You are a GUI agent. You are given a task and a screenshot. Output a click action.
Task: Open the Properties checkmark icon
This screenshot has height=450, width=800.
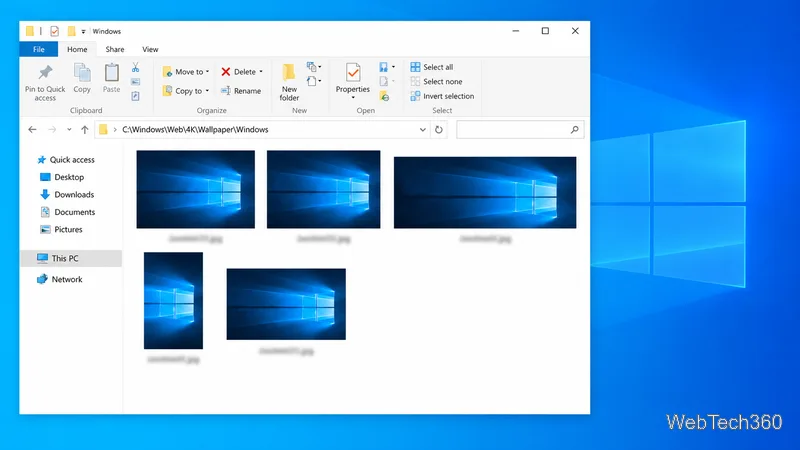pyautogui.click(x=353, y=73)
